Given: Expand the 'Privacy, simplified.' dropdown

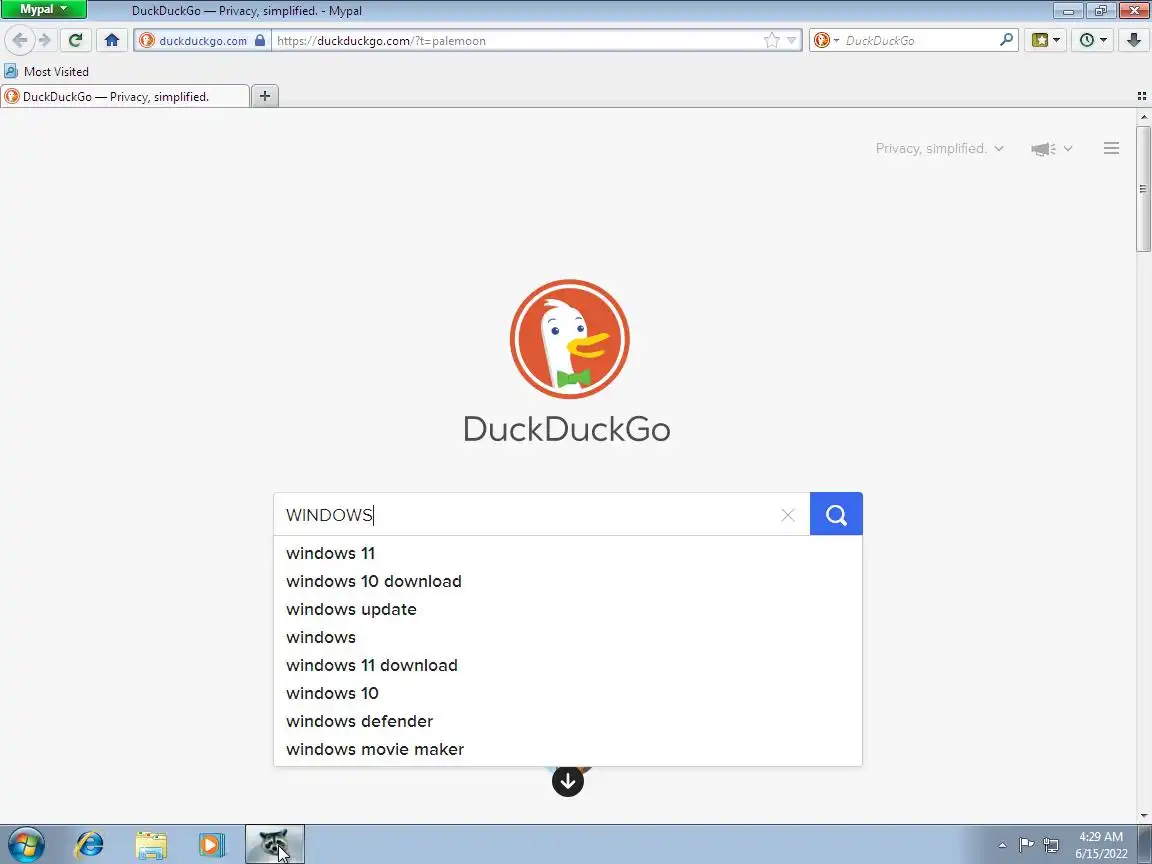Looking at the screenshot, I should [x=940, y=148].
